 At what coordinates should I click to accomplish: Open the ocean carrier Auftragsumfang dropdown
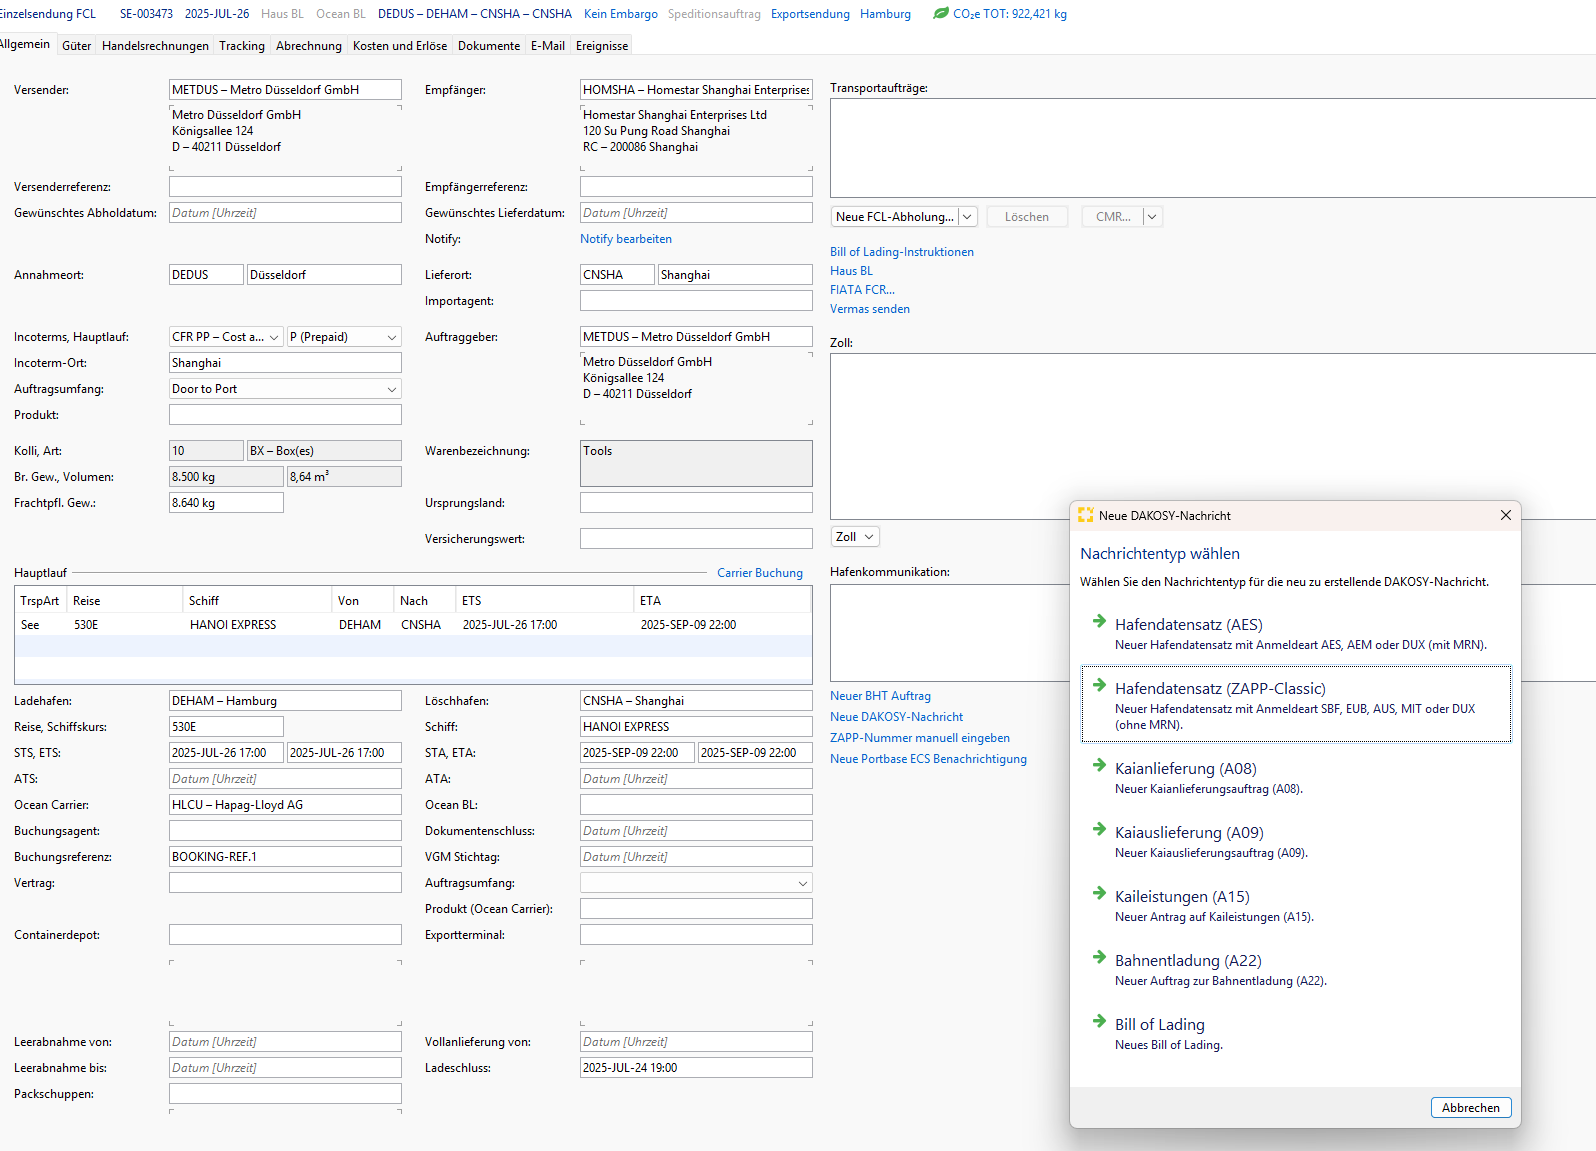(802, 883)
